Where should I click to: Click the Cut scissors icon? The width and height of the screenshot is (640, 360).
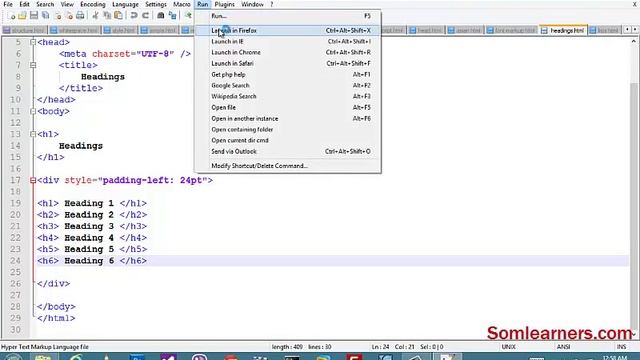tap(96, 16)
